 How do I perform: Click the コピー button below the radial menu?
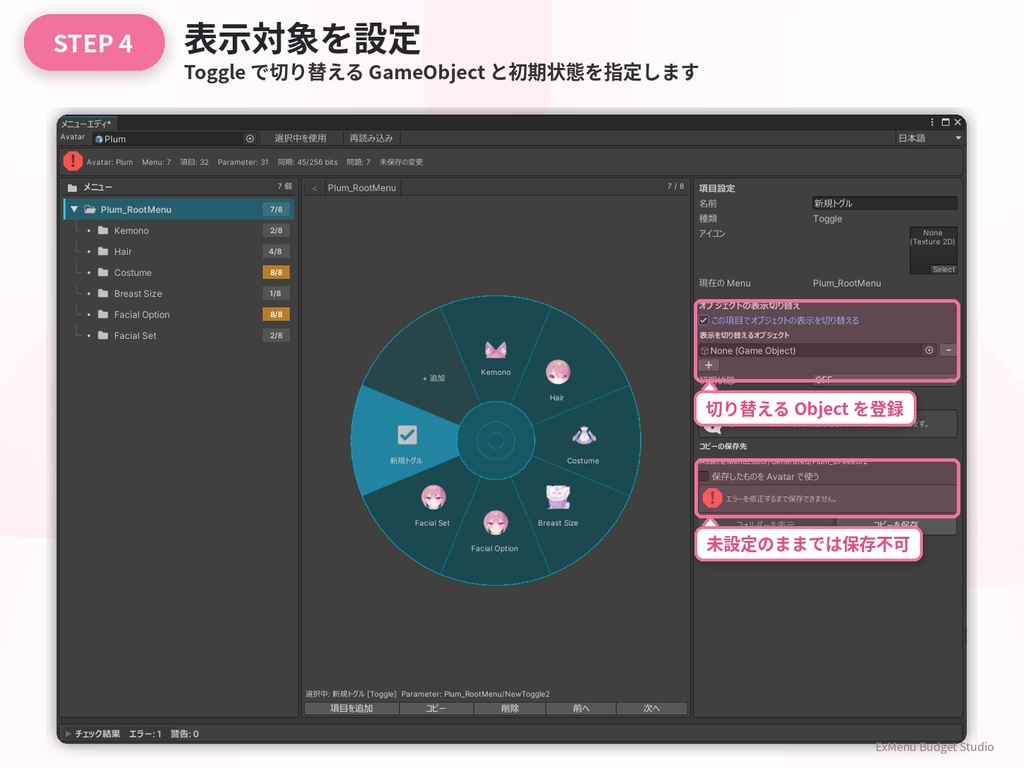point(436,709)
